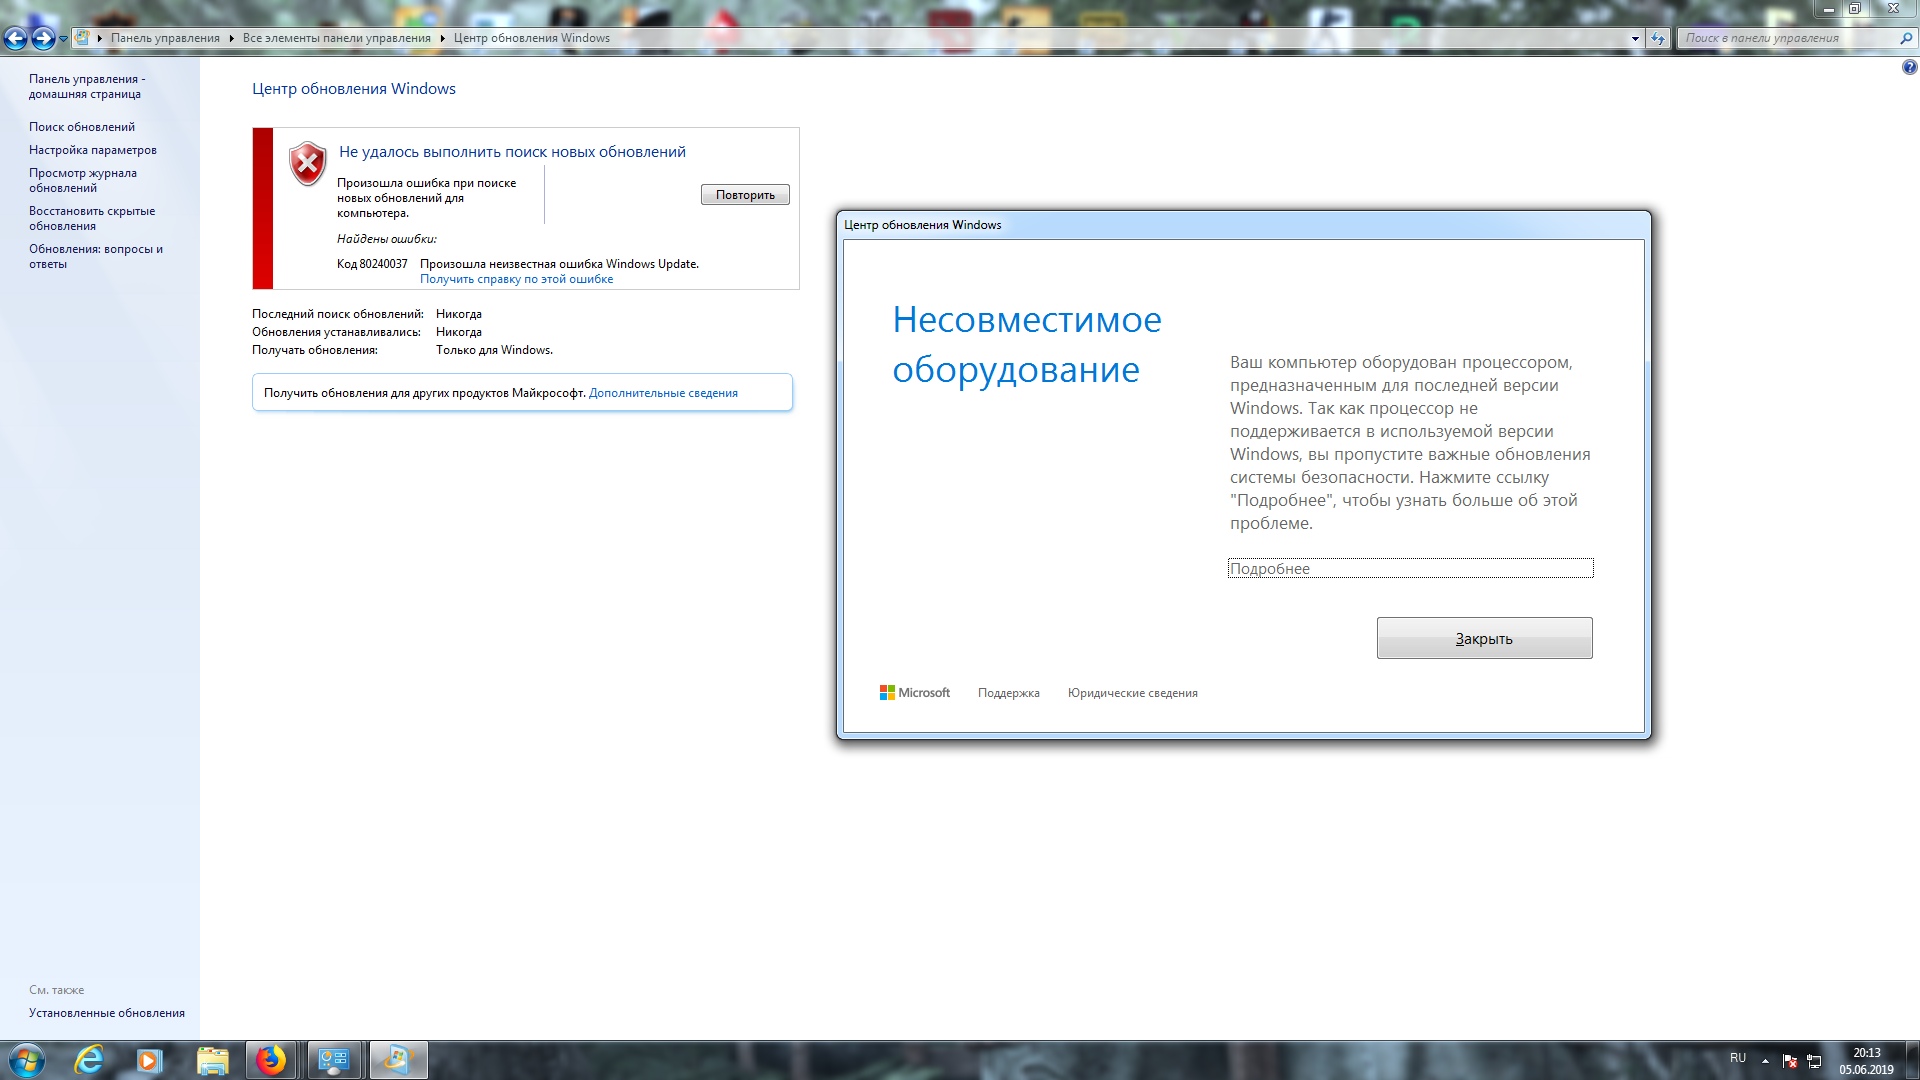Open 'Получить справку по этой ошибке' link

[516, 279]
